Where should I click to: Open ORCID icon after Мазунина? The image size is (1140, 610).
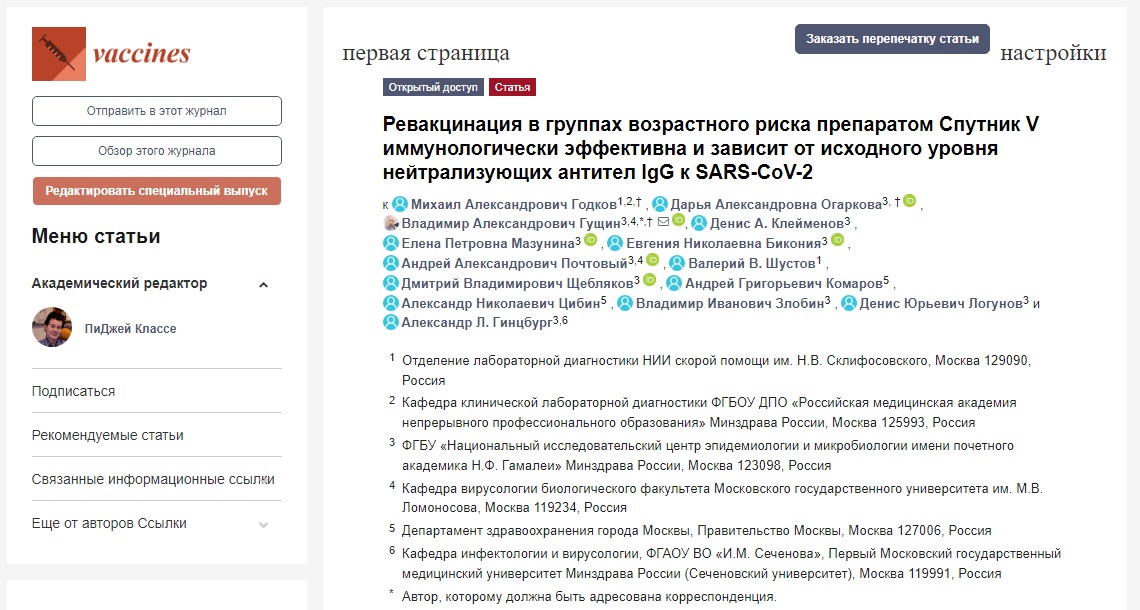[x=590, y=240]
